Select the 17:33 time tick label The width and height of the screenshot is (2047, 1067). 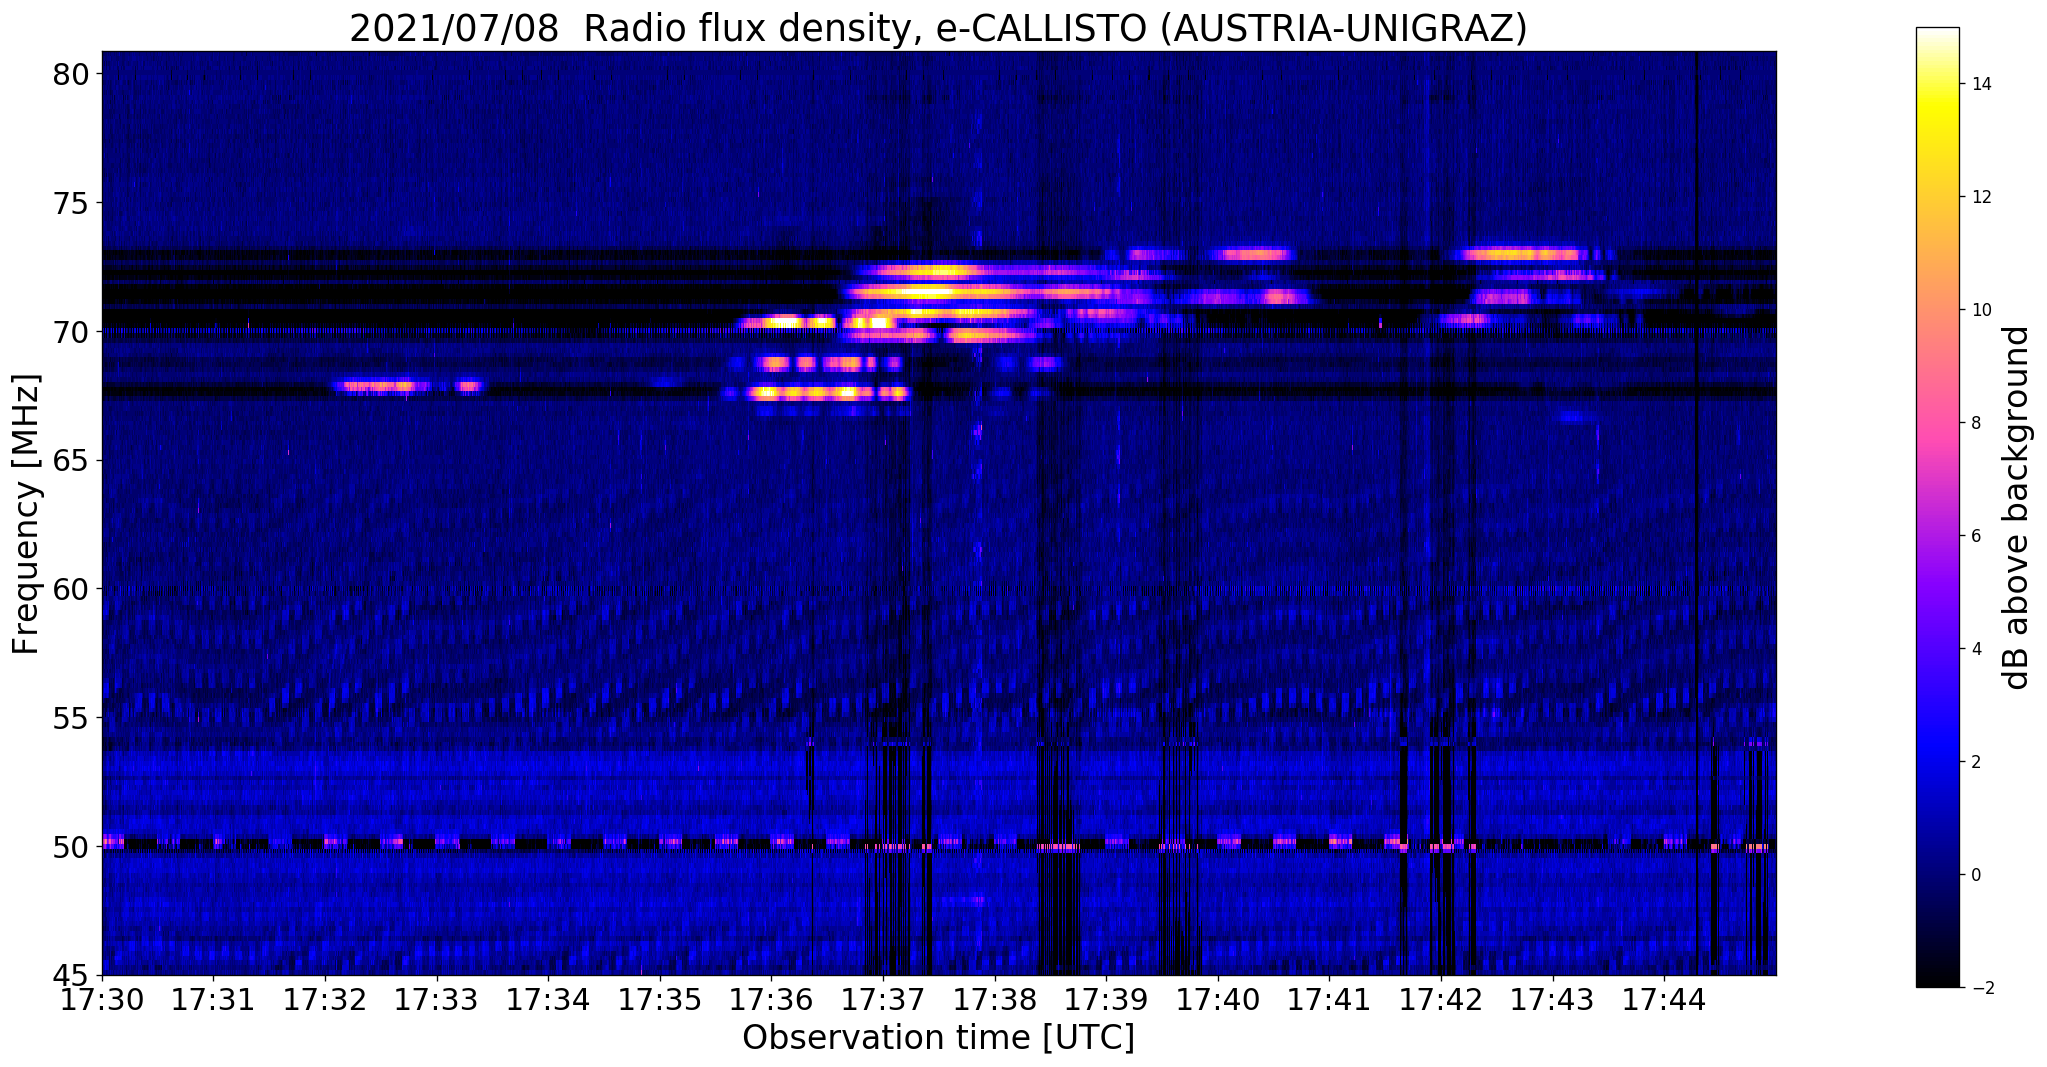pos(437,999)
